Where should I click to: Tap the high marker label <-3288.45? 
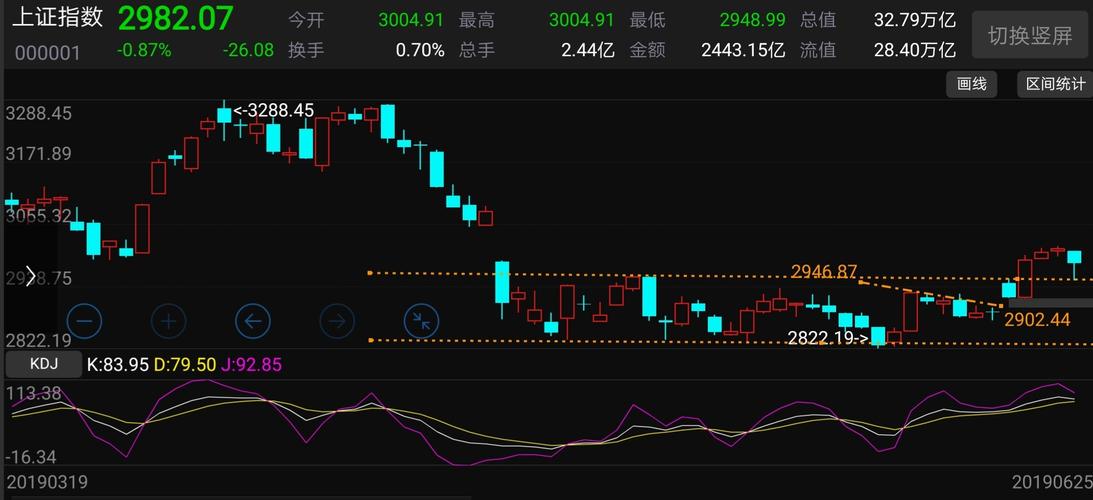click(x=273, y=110)
